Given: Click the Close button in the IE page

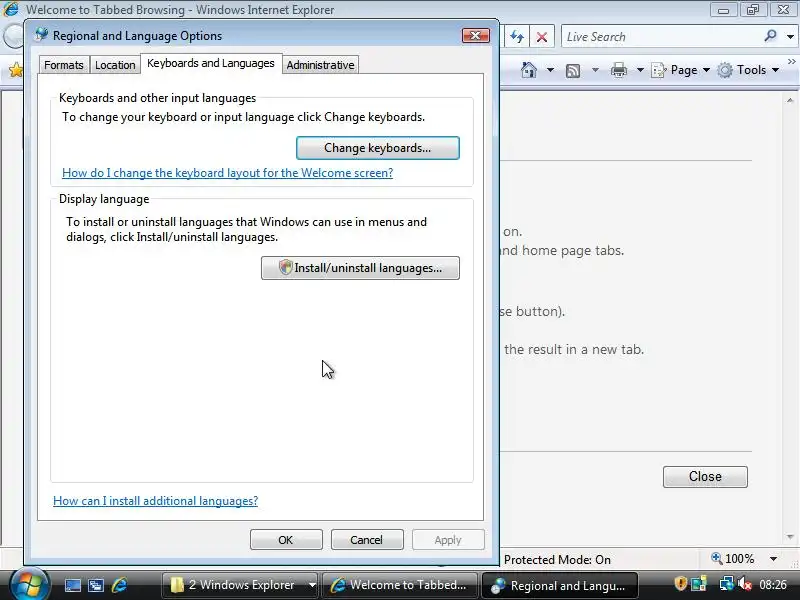Looking at the screenshot, I should click(x=705, y=477).
